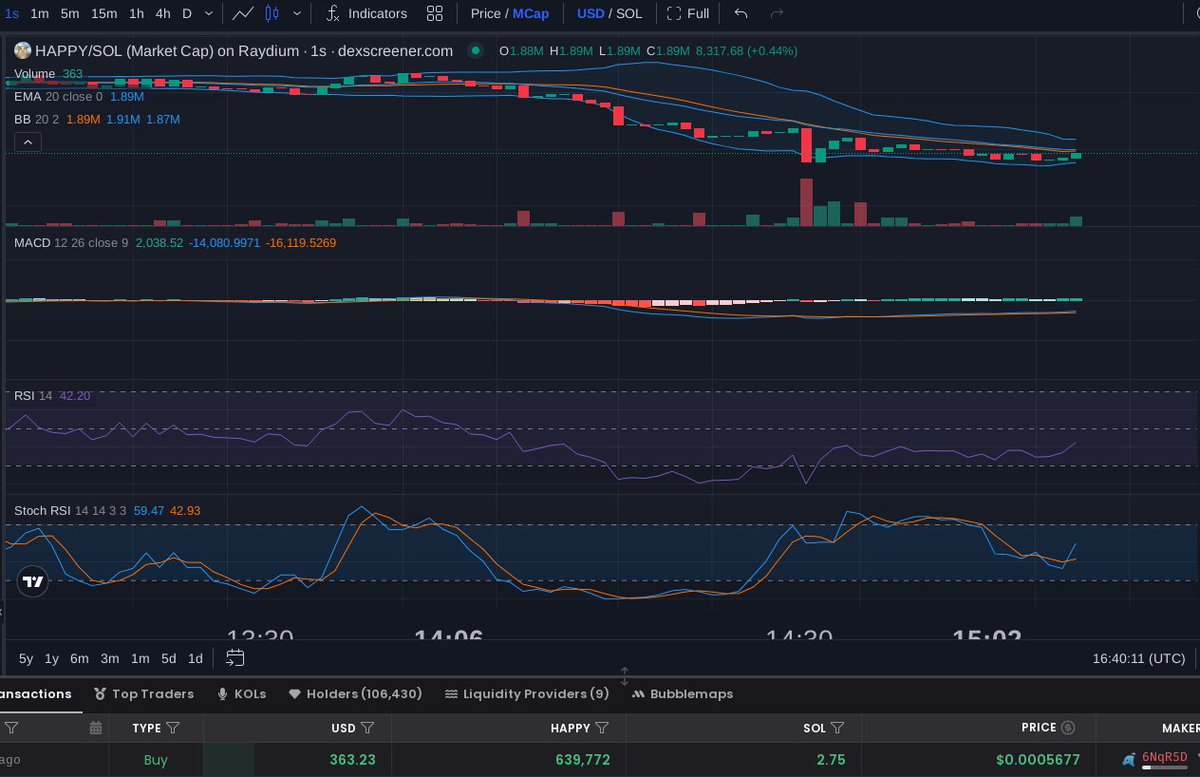Image resolution: width=1200 pixels, height=777 pixels.
Task: Set chart currency to SOL
Action: [x=629, y=14]
